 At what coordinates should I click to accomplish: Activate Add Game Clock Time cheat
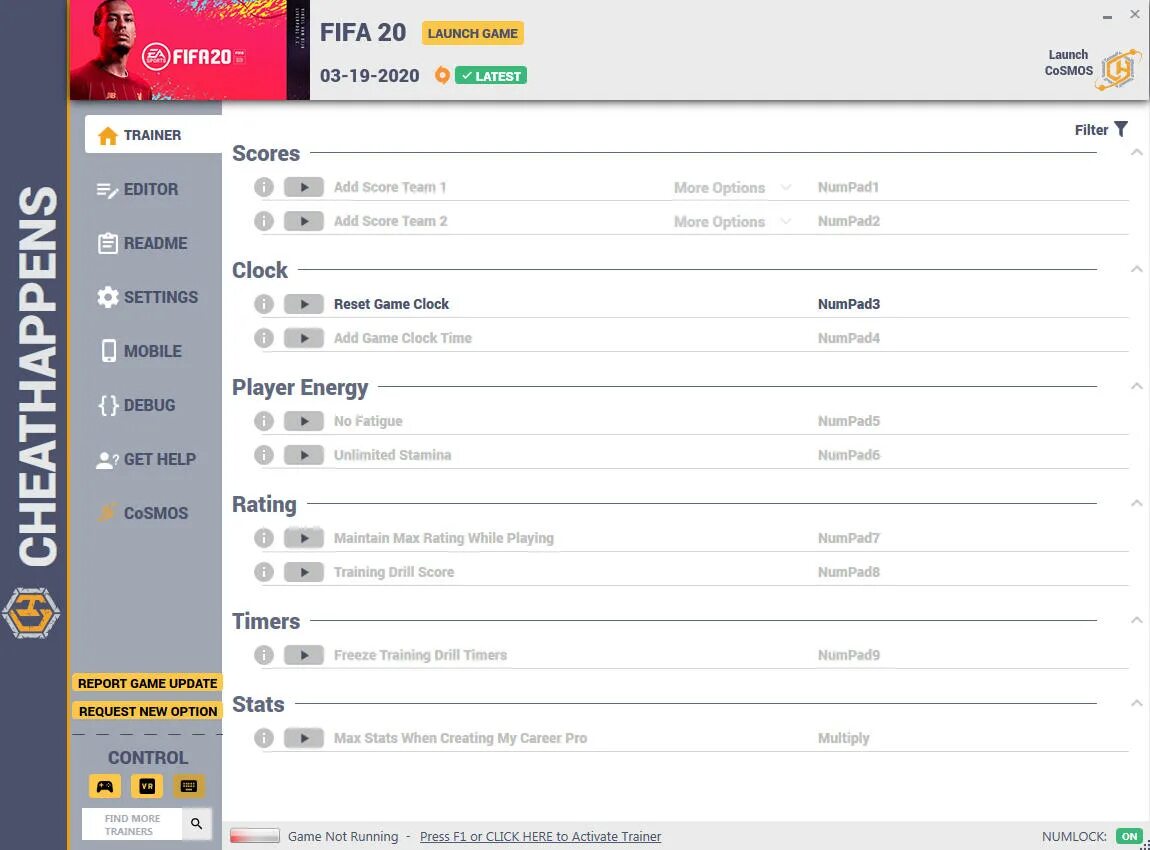[x=304, y=337]
